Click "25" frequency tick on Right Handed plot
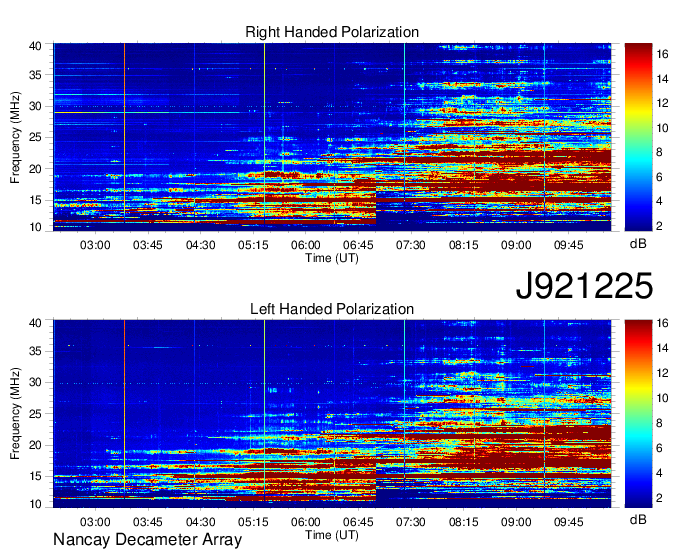680x552 pixels. point(35,137)
